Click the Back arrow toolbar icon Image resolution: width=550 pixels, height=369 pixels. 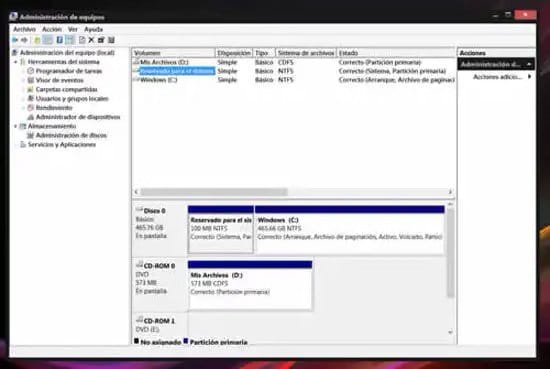(15, 40)
